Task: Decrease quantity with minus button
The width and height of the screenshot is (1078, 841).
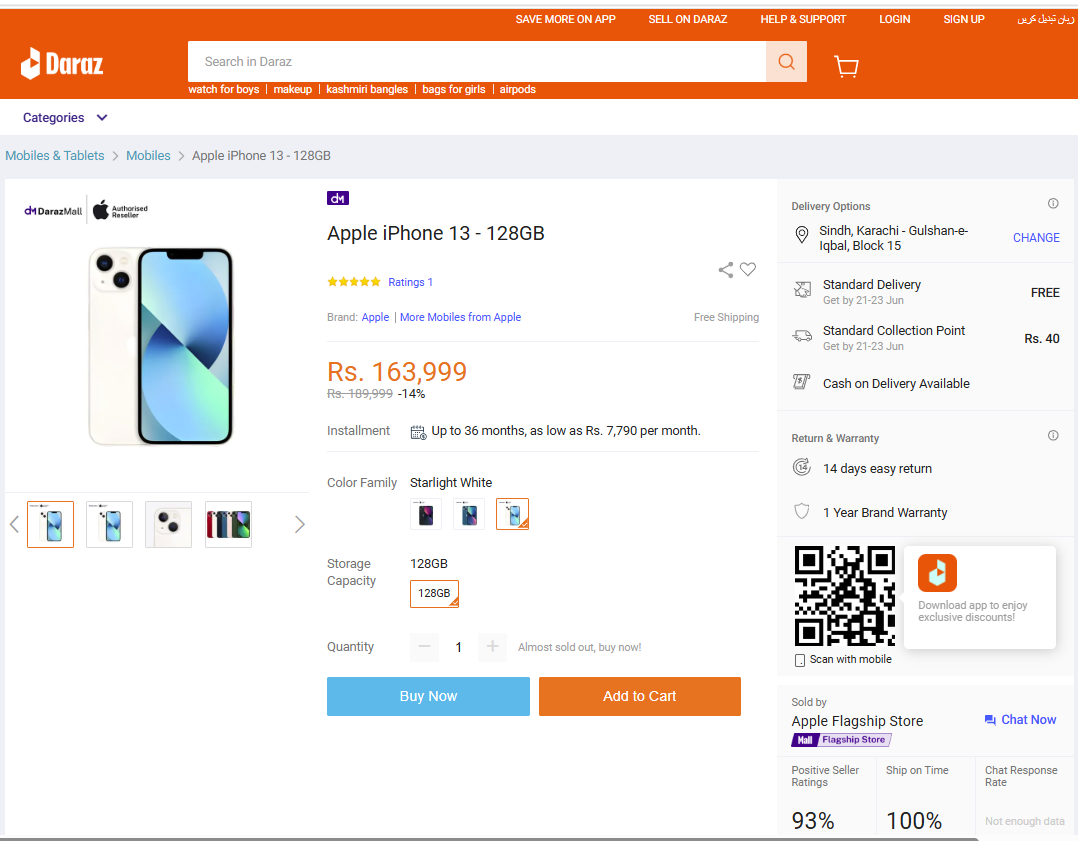Action: pyautogui.click(x=424, y=646)
